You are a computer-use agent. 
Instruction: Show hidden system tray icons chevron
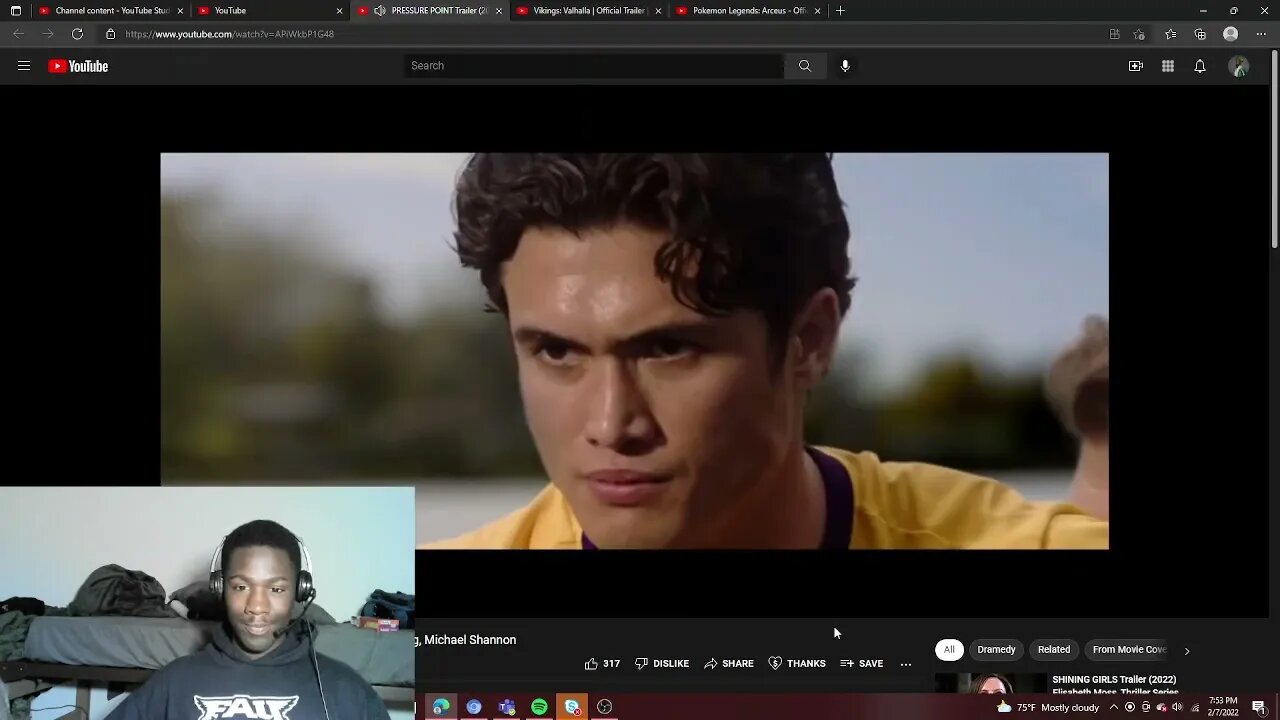[x=1114, y=707]
